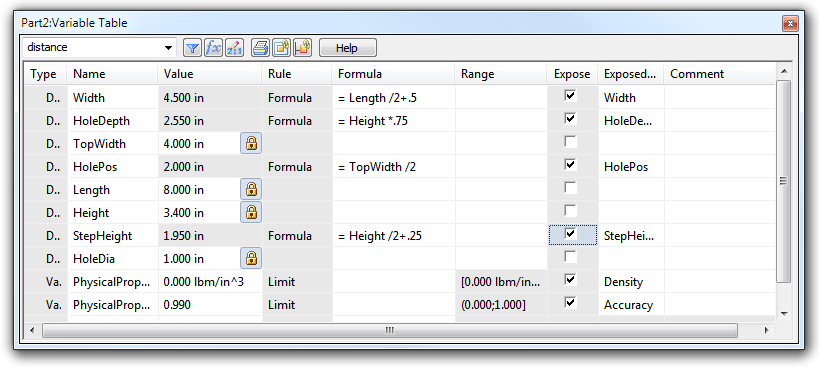Click the Width value '4.500 in'
819x368 pixels.
pos(183,98)
